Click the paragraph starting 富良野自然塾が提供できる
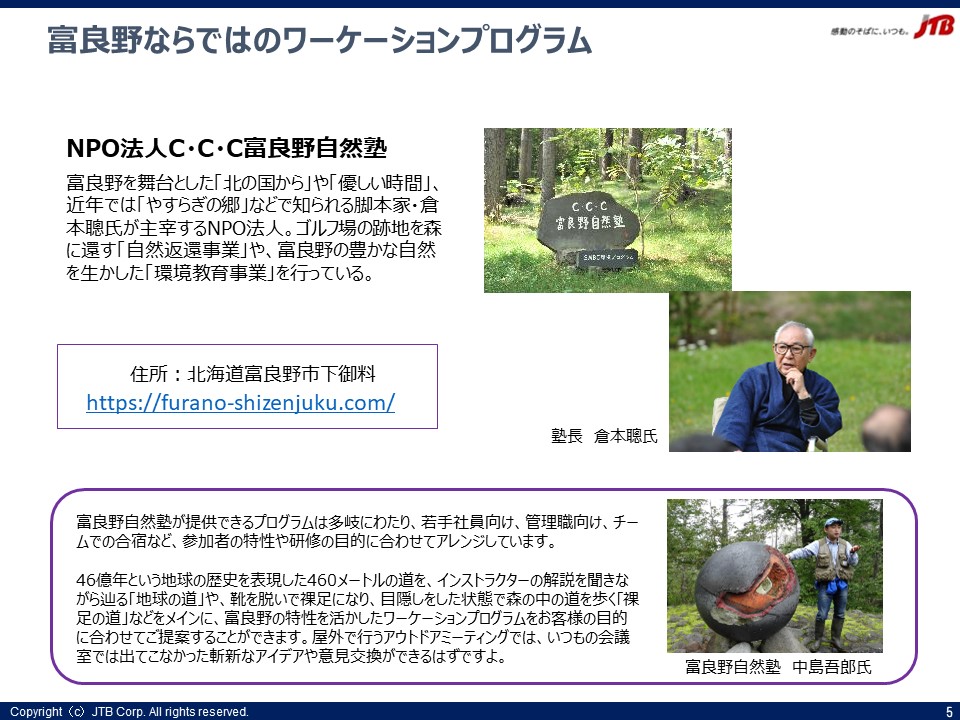The height and width of the screenshot is (720, 960). click(x=357, y=531)
